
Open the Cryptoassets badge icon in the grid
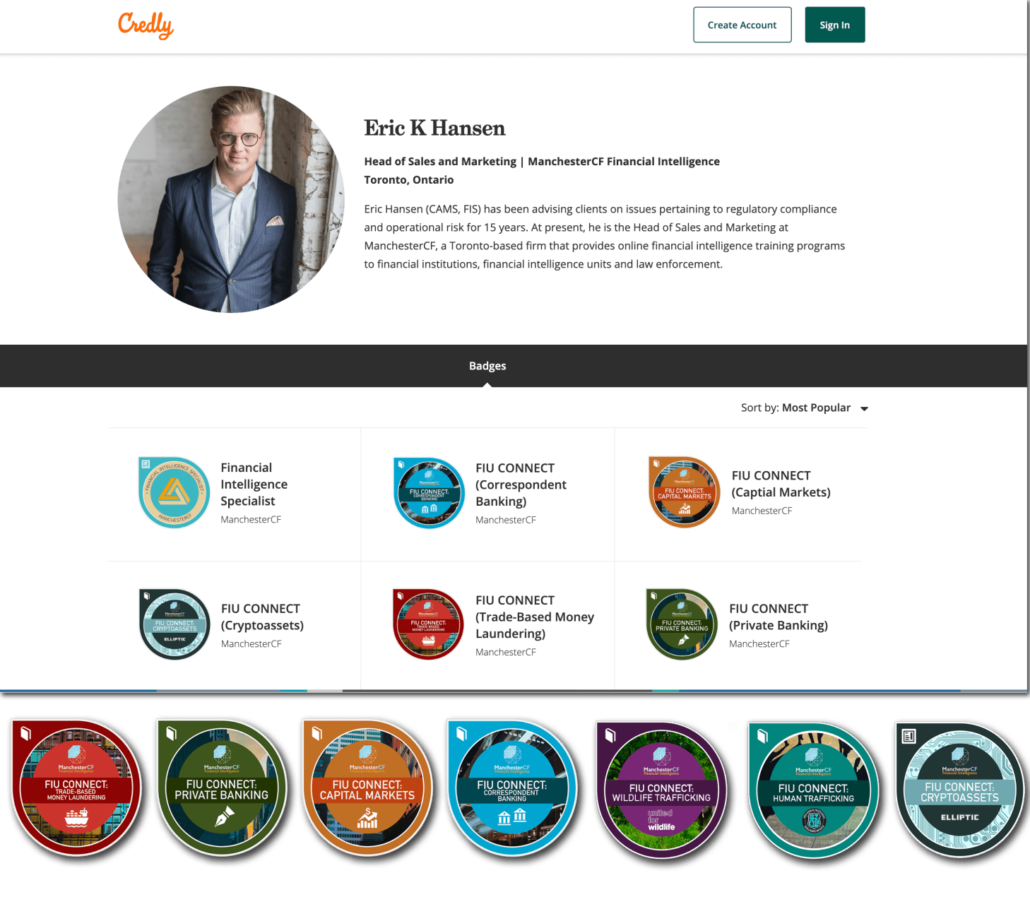point(174,624)
